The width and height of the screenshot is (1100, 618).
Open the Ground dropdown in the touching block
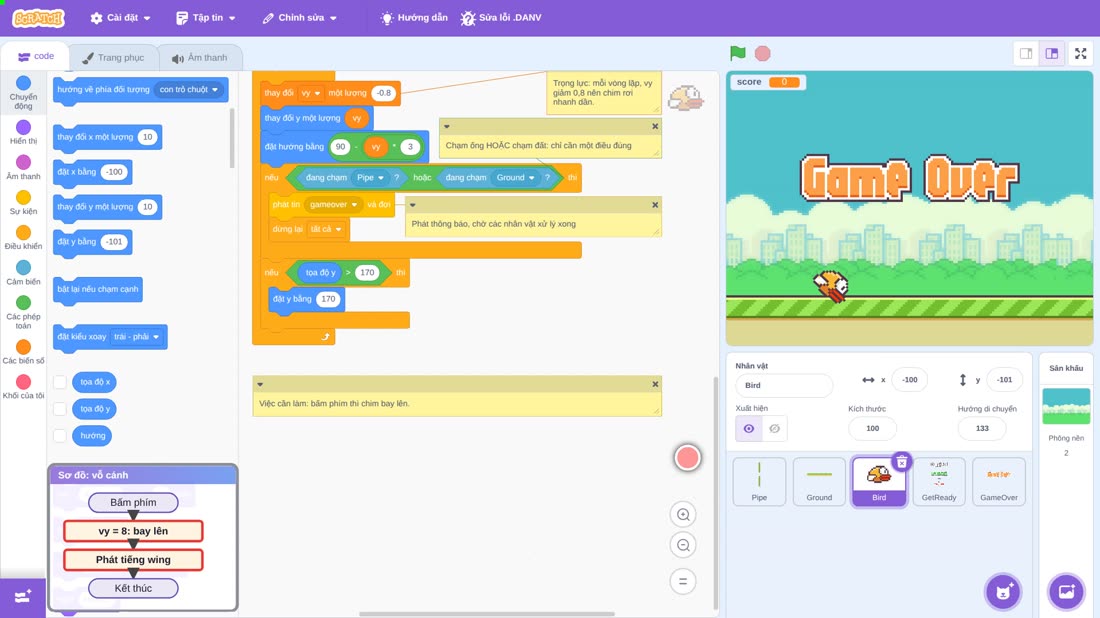click(x=516, y=177)
